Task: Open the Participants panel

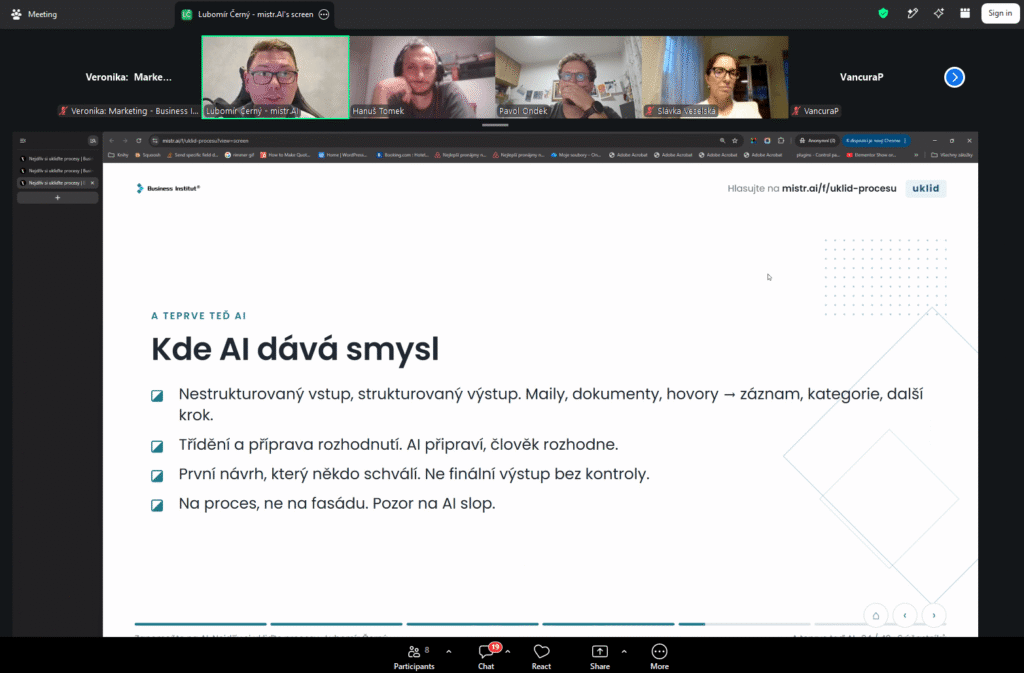Action: coord(414,657)
